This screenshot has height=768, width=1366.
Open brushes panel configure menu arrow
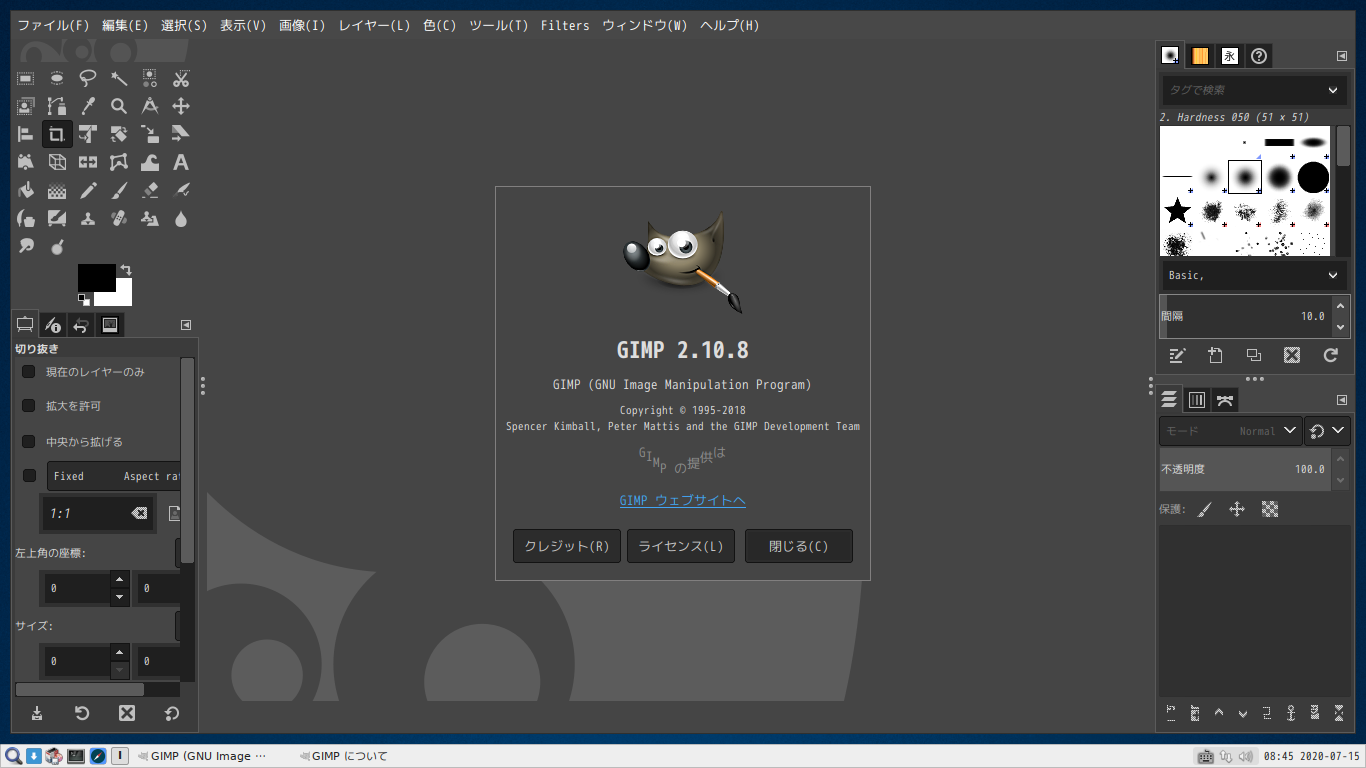(1342, 56)
